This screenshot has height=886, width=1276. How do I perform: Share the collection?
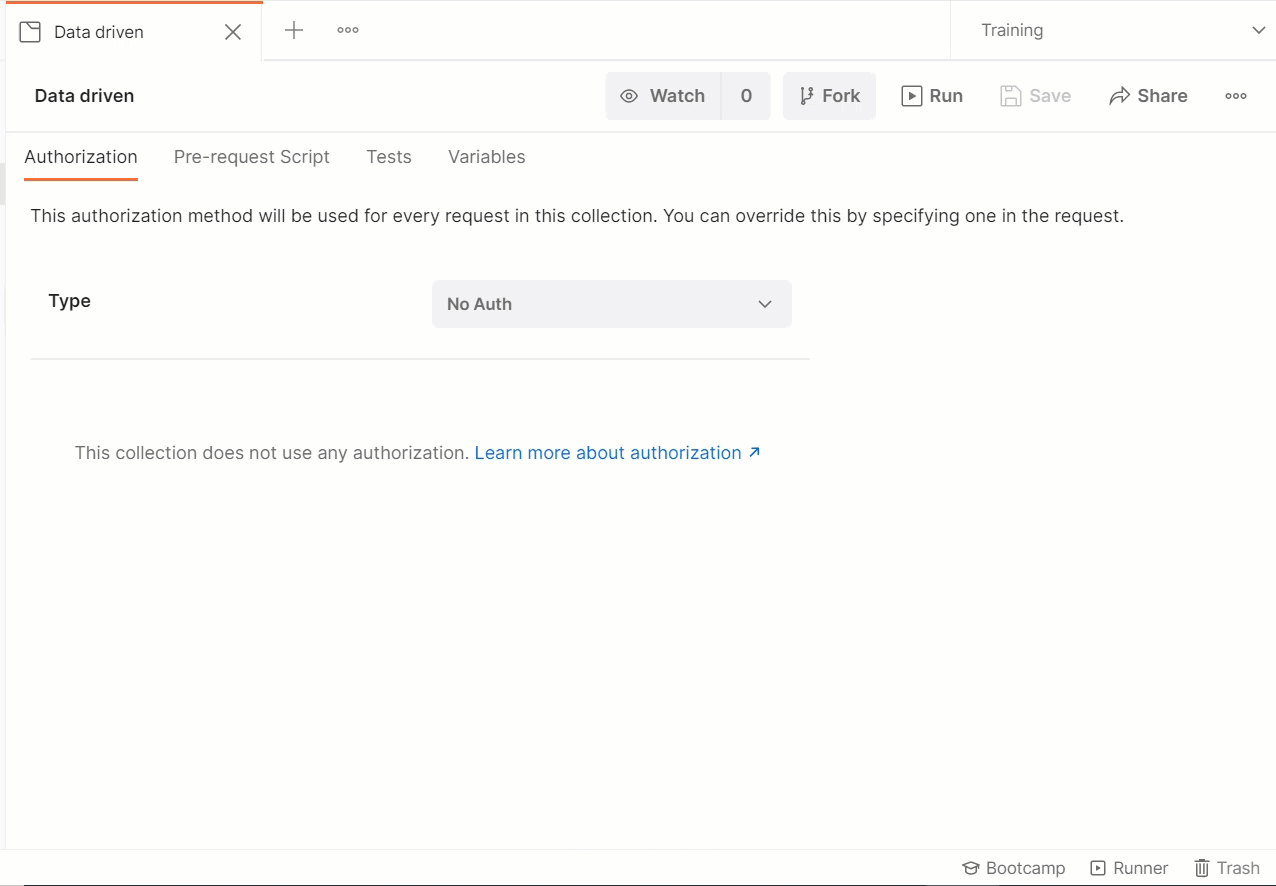[1148, 96]
